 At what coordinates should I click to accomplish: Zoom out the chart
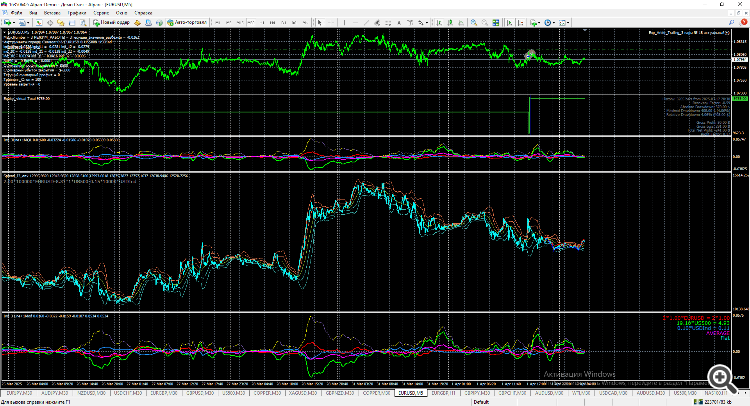pos(485,22)
